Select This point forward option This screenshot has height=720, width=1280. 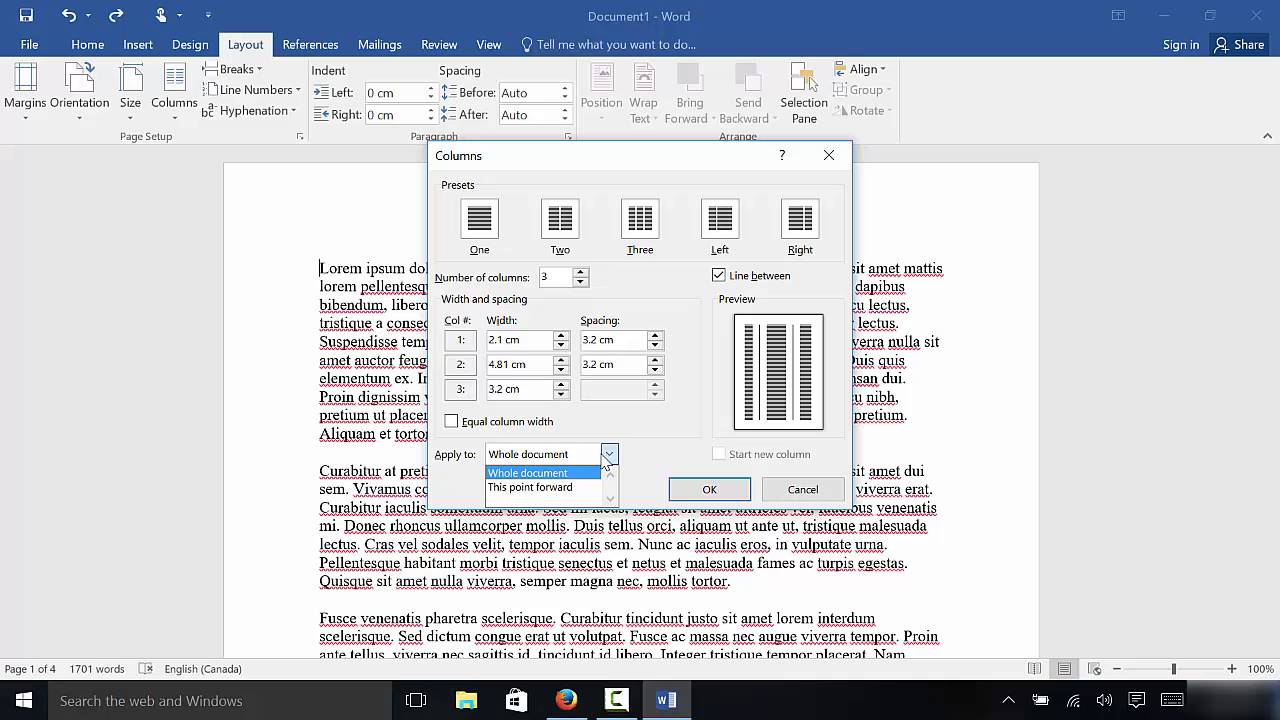pos(530,488)
